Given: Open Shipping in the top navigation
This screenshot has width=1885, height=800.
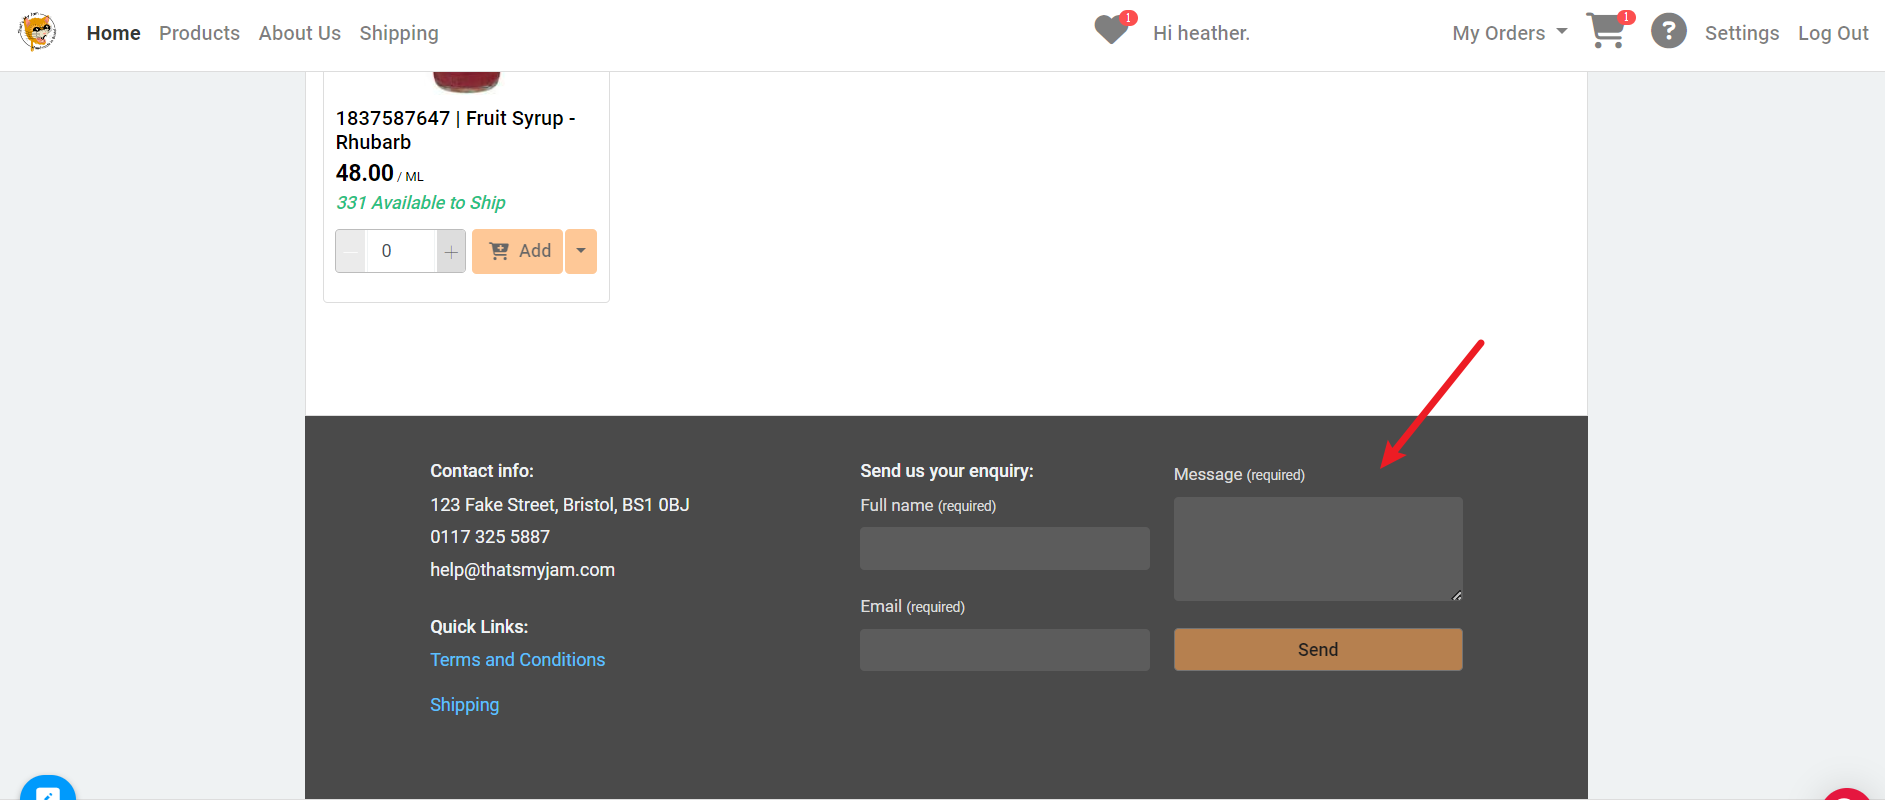Looking at the screenshot, I should pyautogui.click(x=399, y=33).
